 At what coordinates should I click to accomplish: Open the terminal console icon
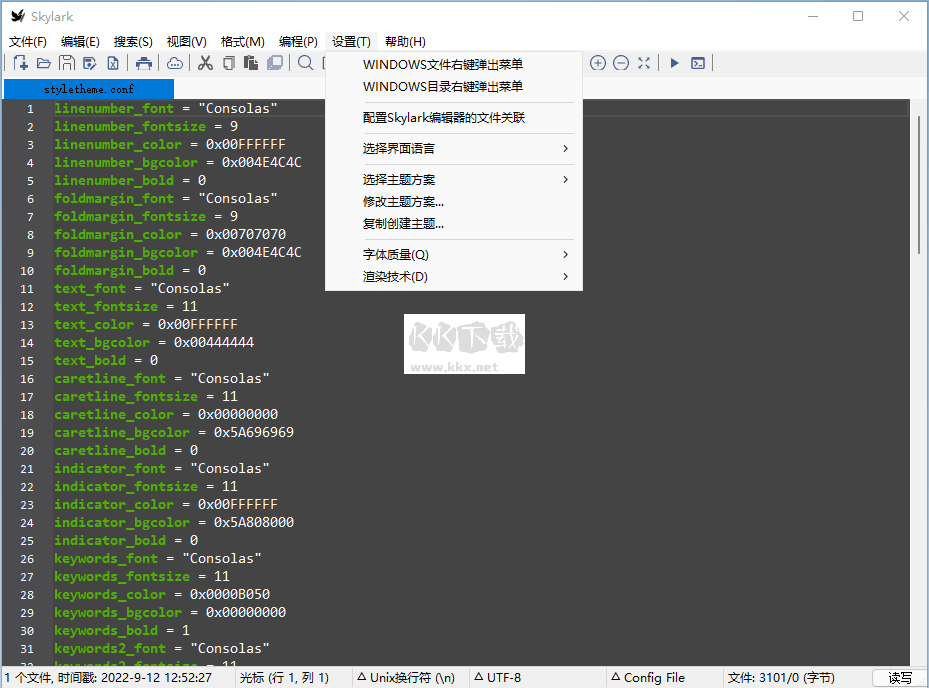point(697,62)
